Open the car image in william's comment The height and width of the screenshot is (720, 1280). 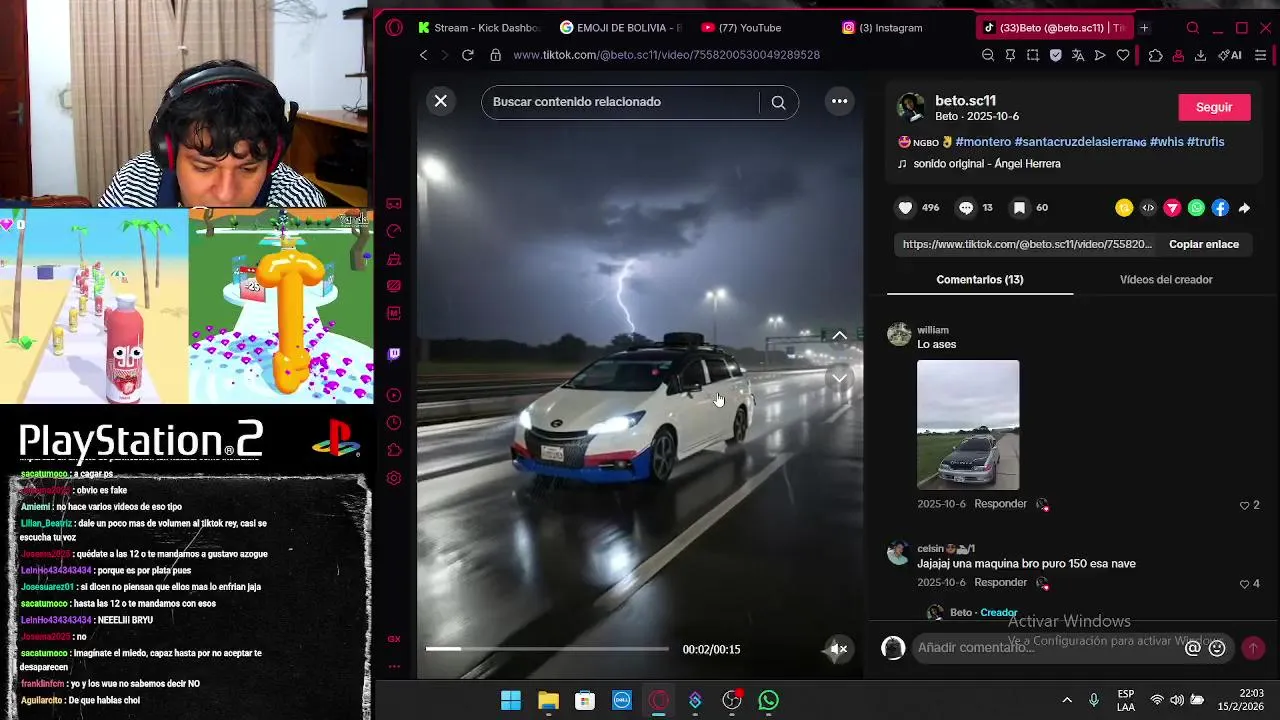[x=968, y=425]
